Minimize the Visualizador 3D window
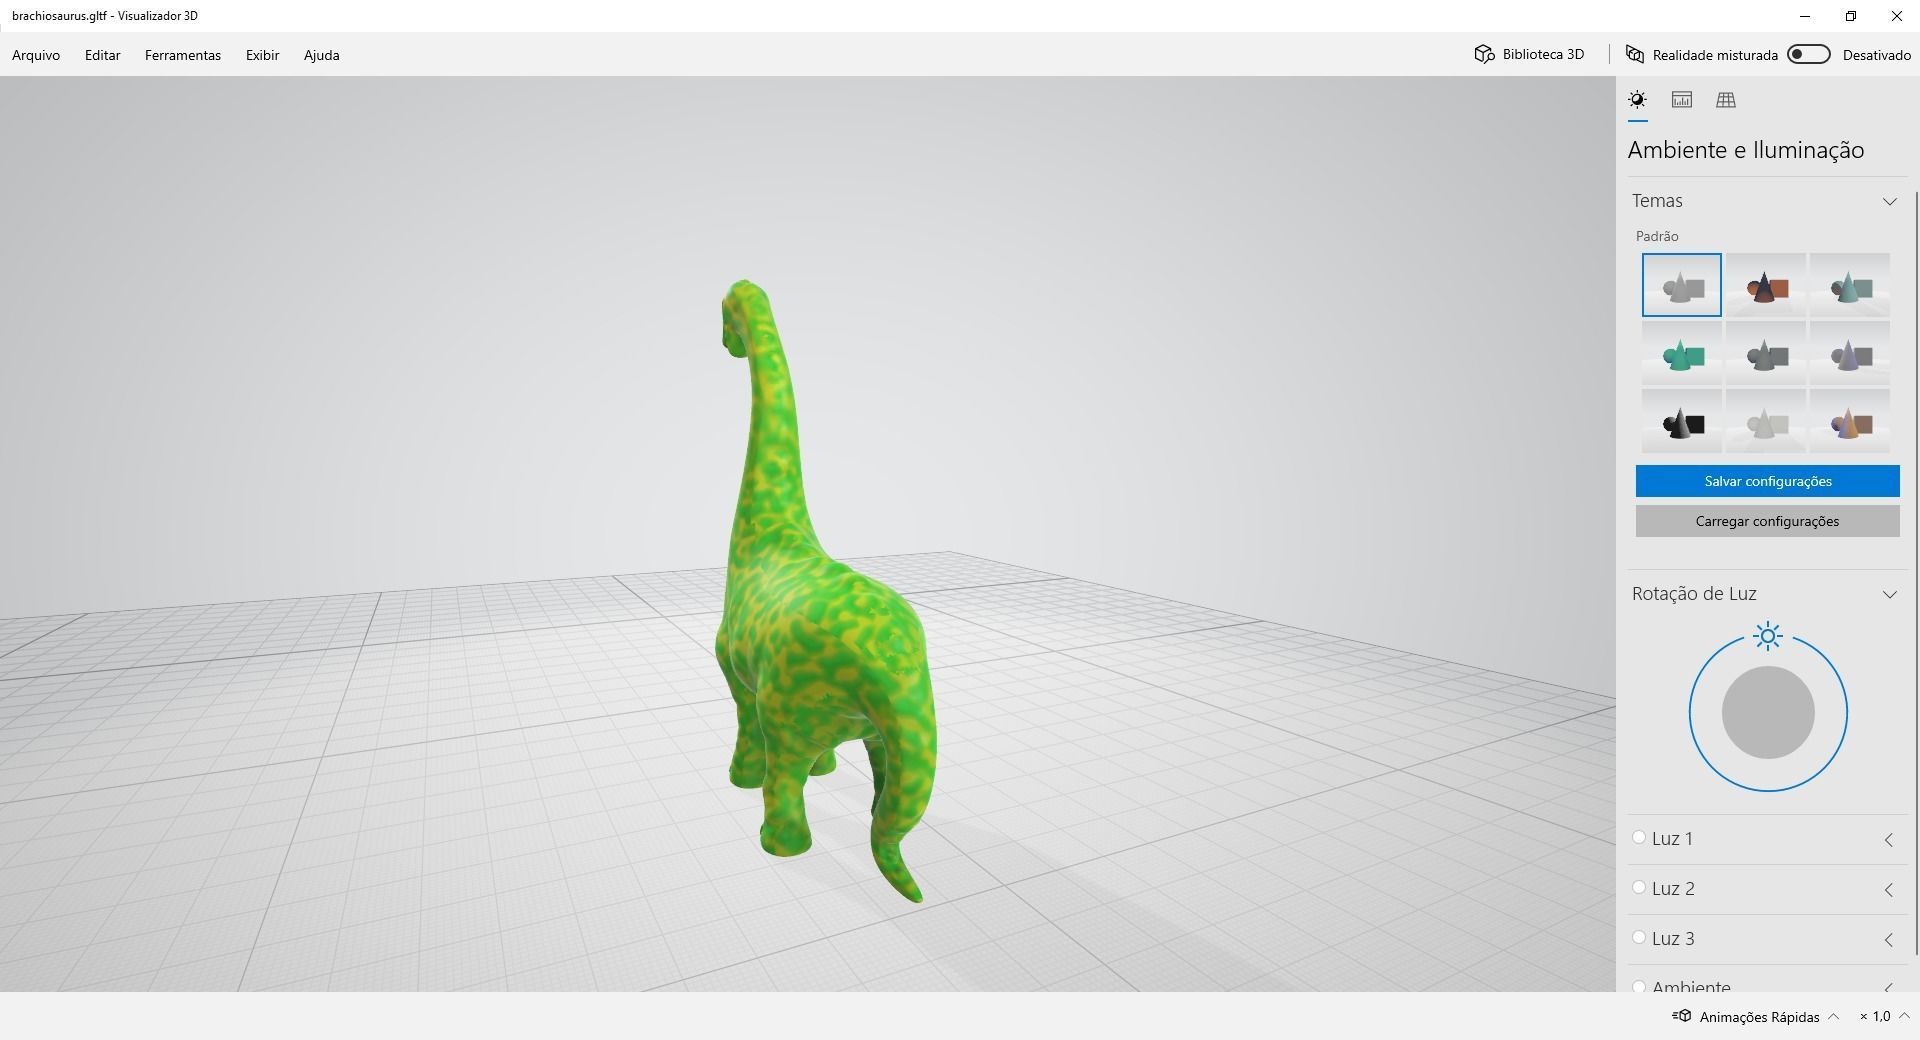 point(1805,16)
